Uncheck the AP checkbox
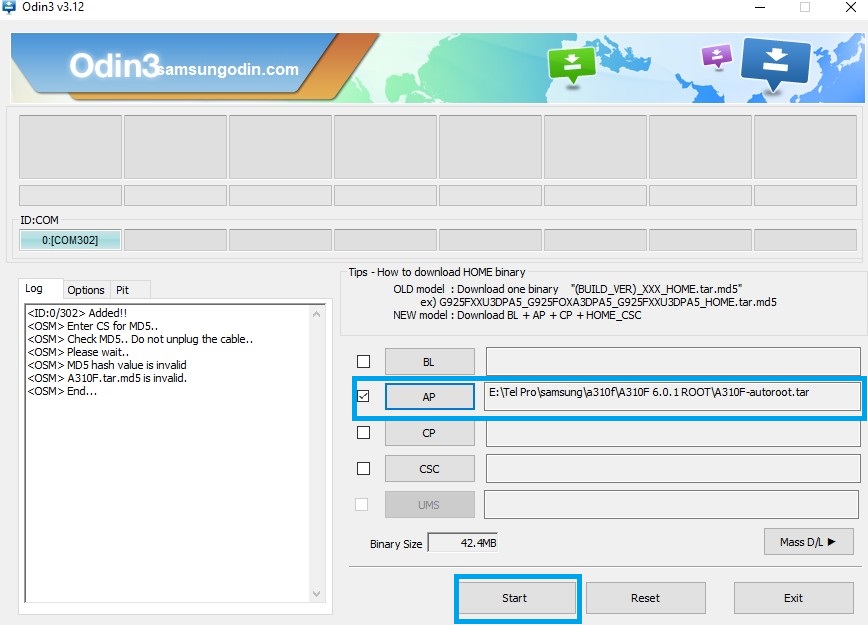The height and width of the screenshot is (625, 868). [x=364, y=396]
